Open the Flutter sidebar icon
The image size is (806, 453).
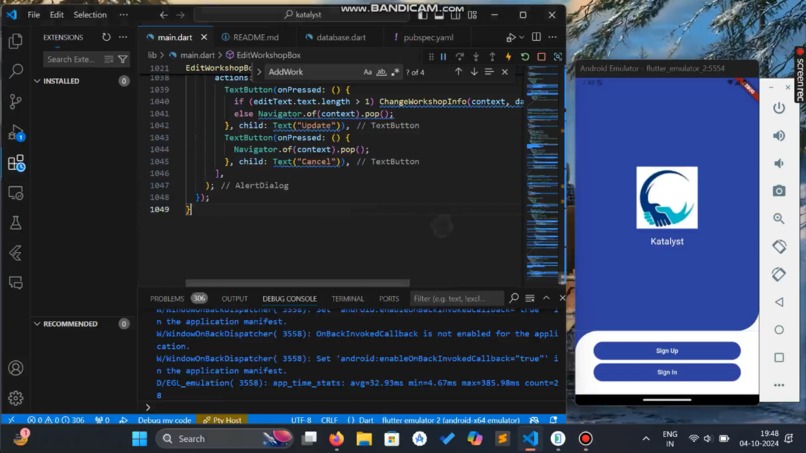(x=15, y=252)
